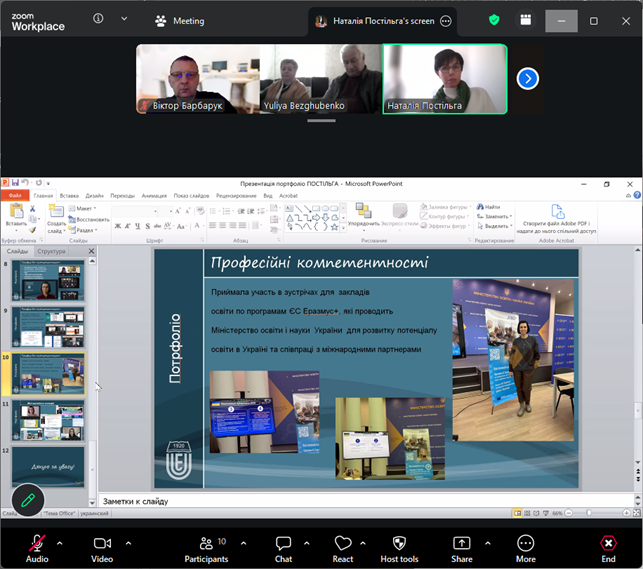Open font name combo box

(x=136, y=211)
